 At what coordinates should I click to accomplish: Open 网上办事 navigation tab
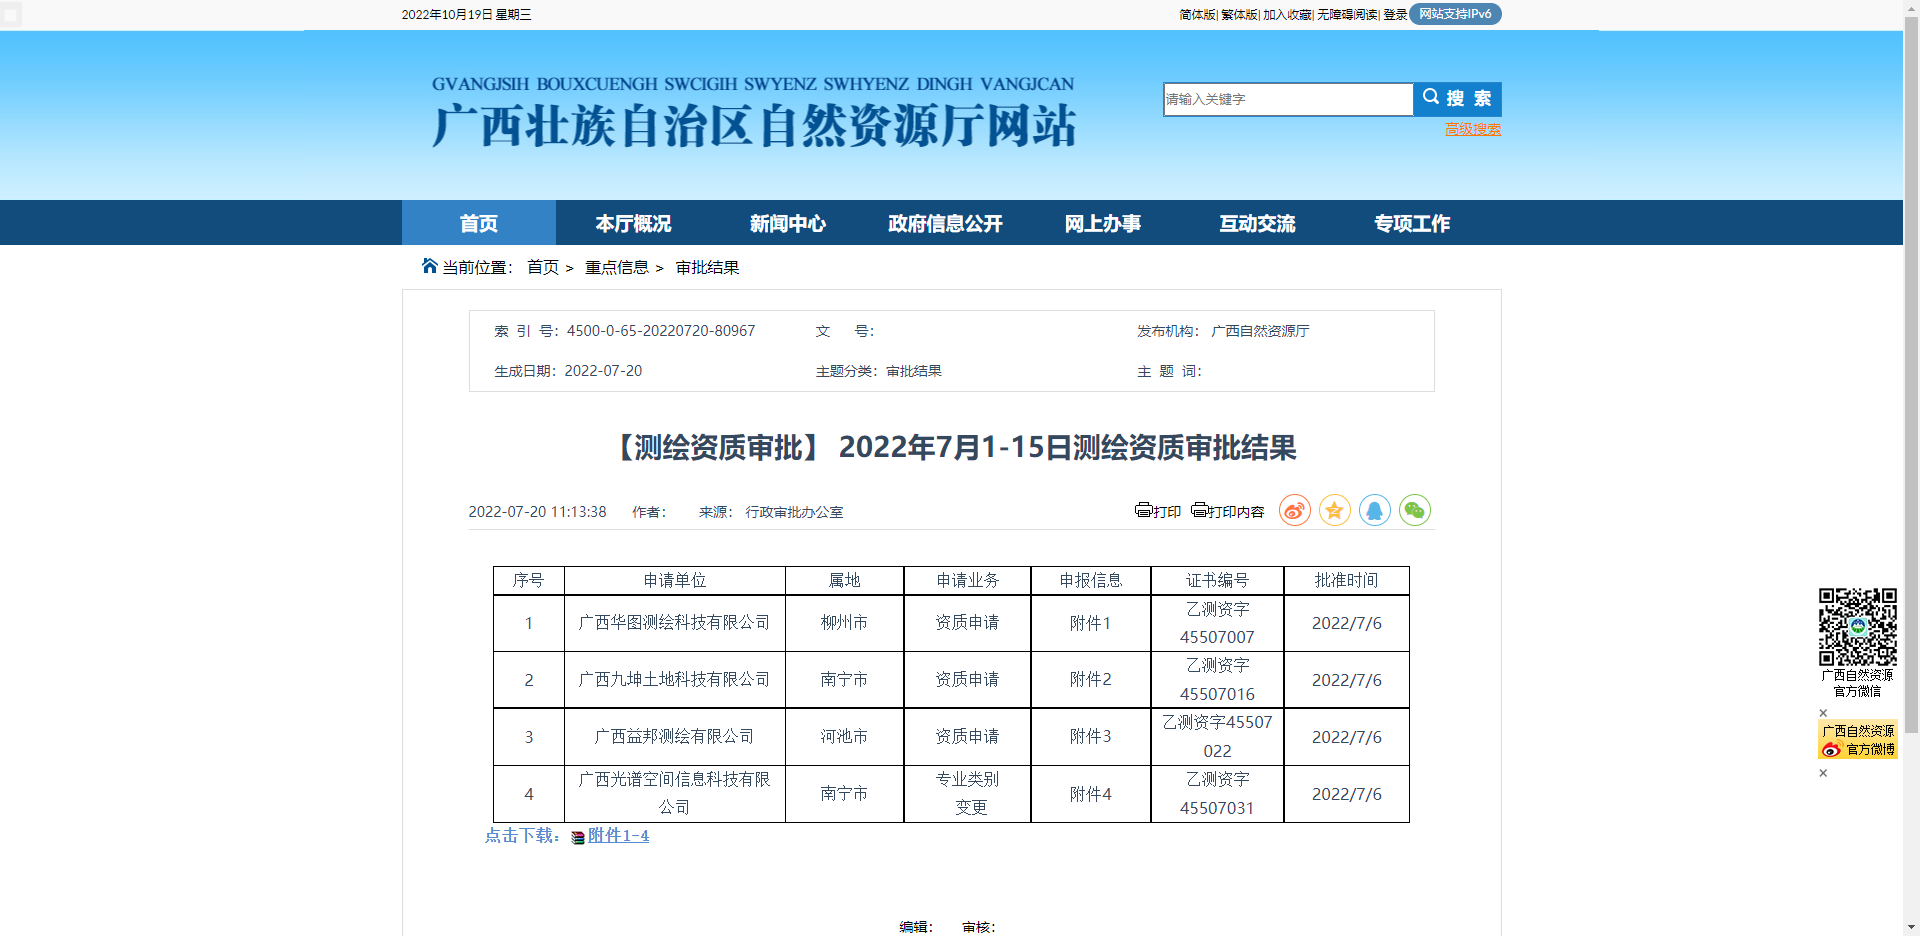pyautogui.click(x=1102, y=223)
